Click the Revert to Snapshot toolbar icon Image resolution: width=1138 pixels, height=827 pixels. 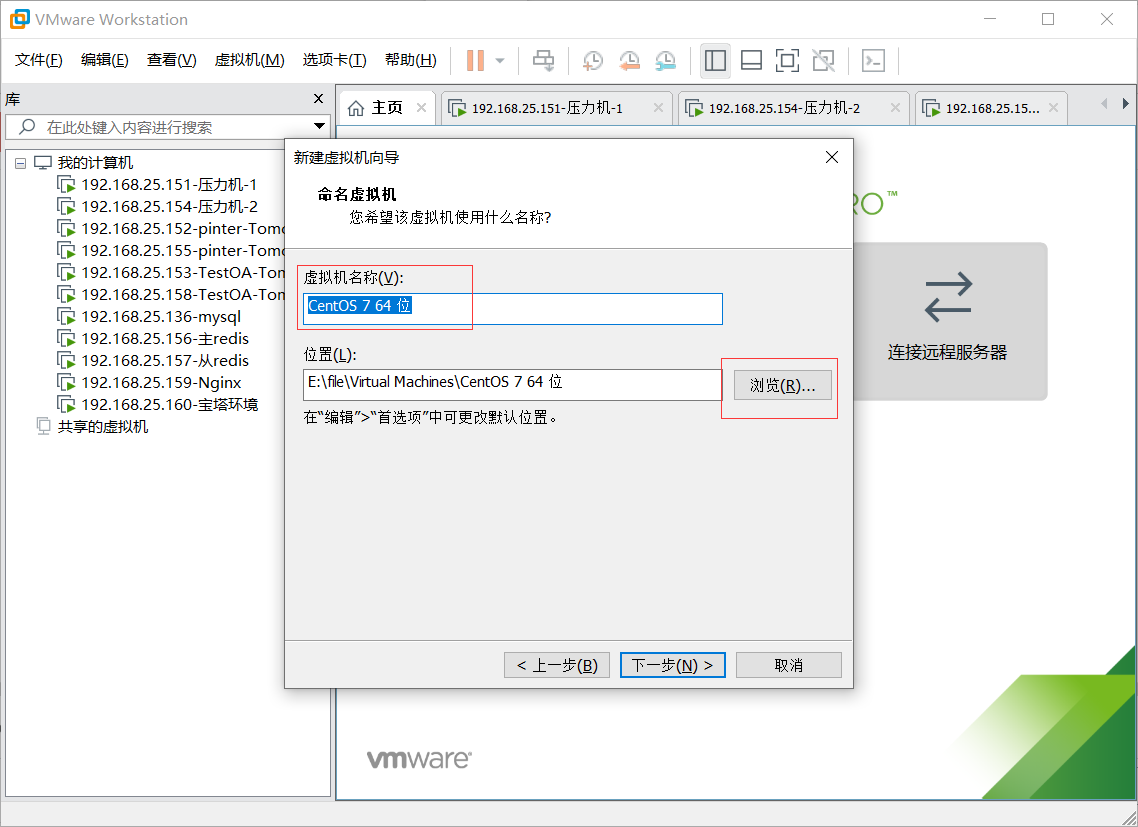(x=629, y=60)
